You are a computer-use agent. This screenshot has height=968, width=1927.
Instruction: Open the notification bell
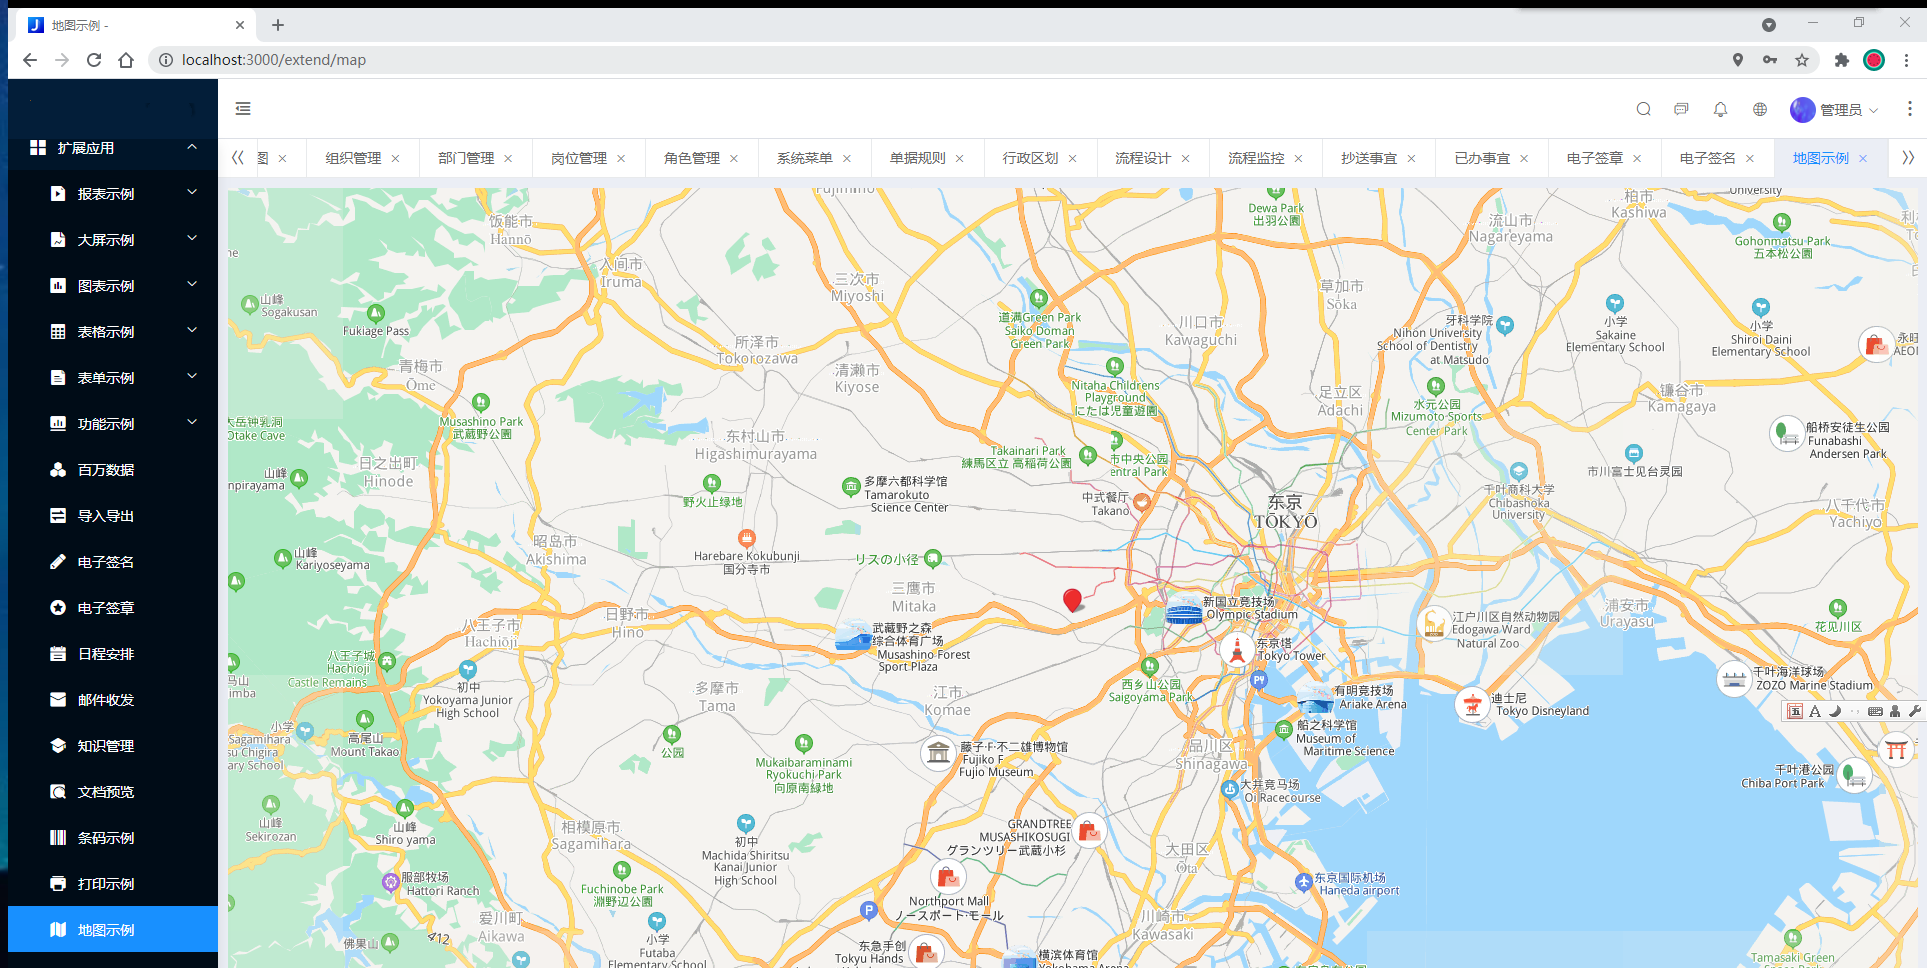(1720, 109)
